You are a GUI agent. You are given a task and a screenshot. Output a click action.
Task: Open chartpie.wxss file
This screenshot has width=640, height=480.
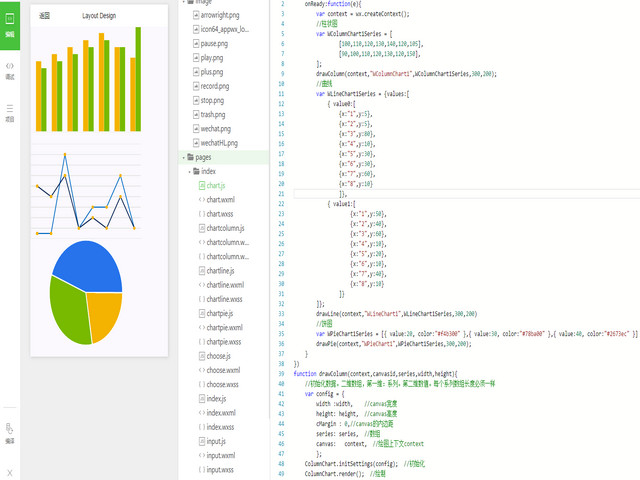pyautogui.click(x=220, y=342)
